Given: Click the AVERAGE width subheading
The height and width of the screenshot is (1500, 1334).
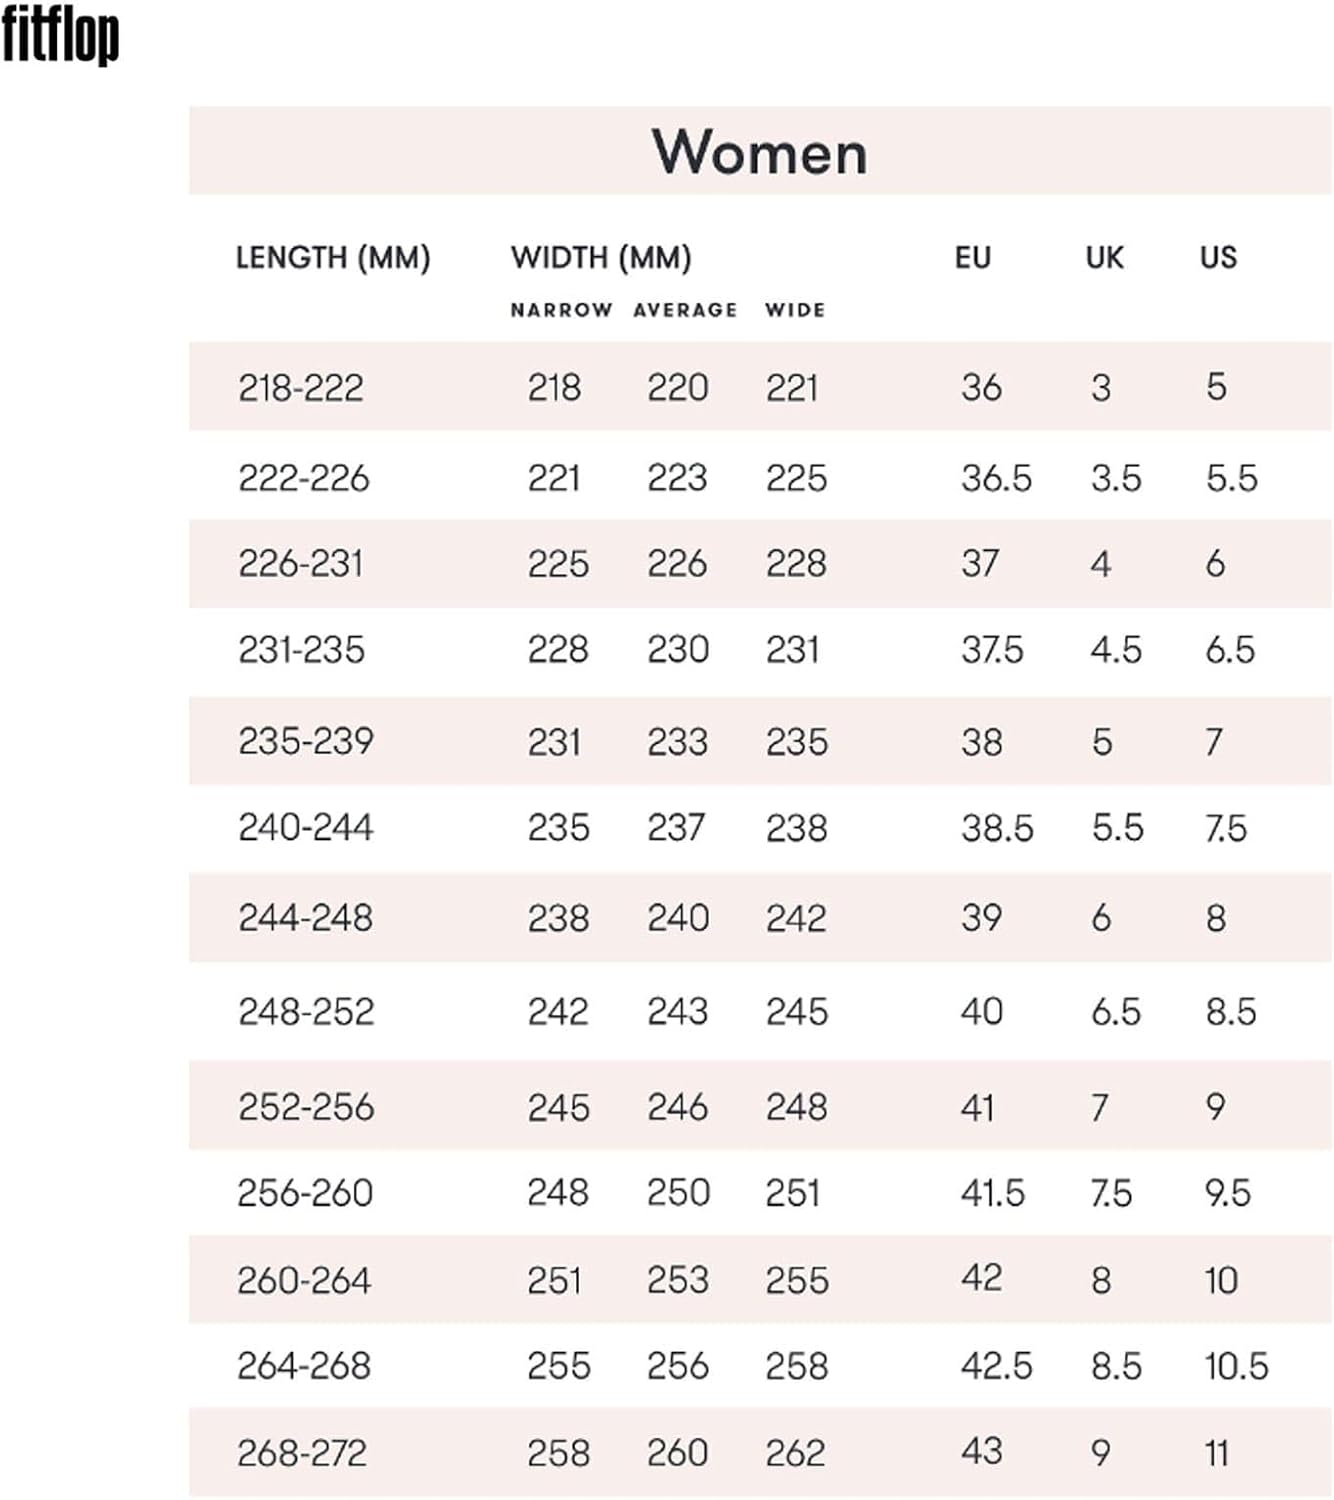Looking at the screenshot, I should (685, 310).
